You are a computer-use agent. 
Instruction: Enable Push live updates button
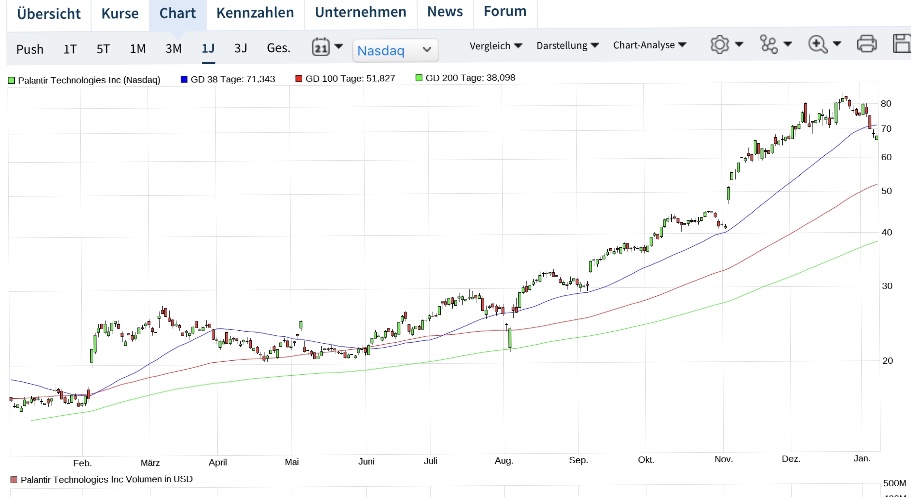30,48
